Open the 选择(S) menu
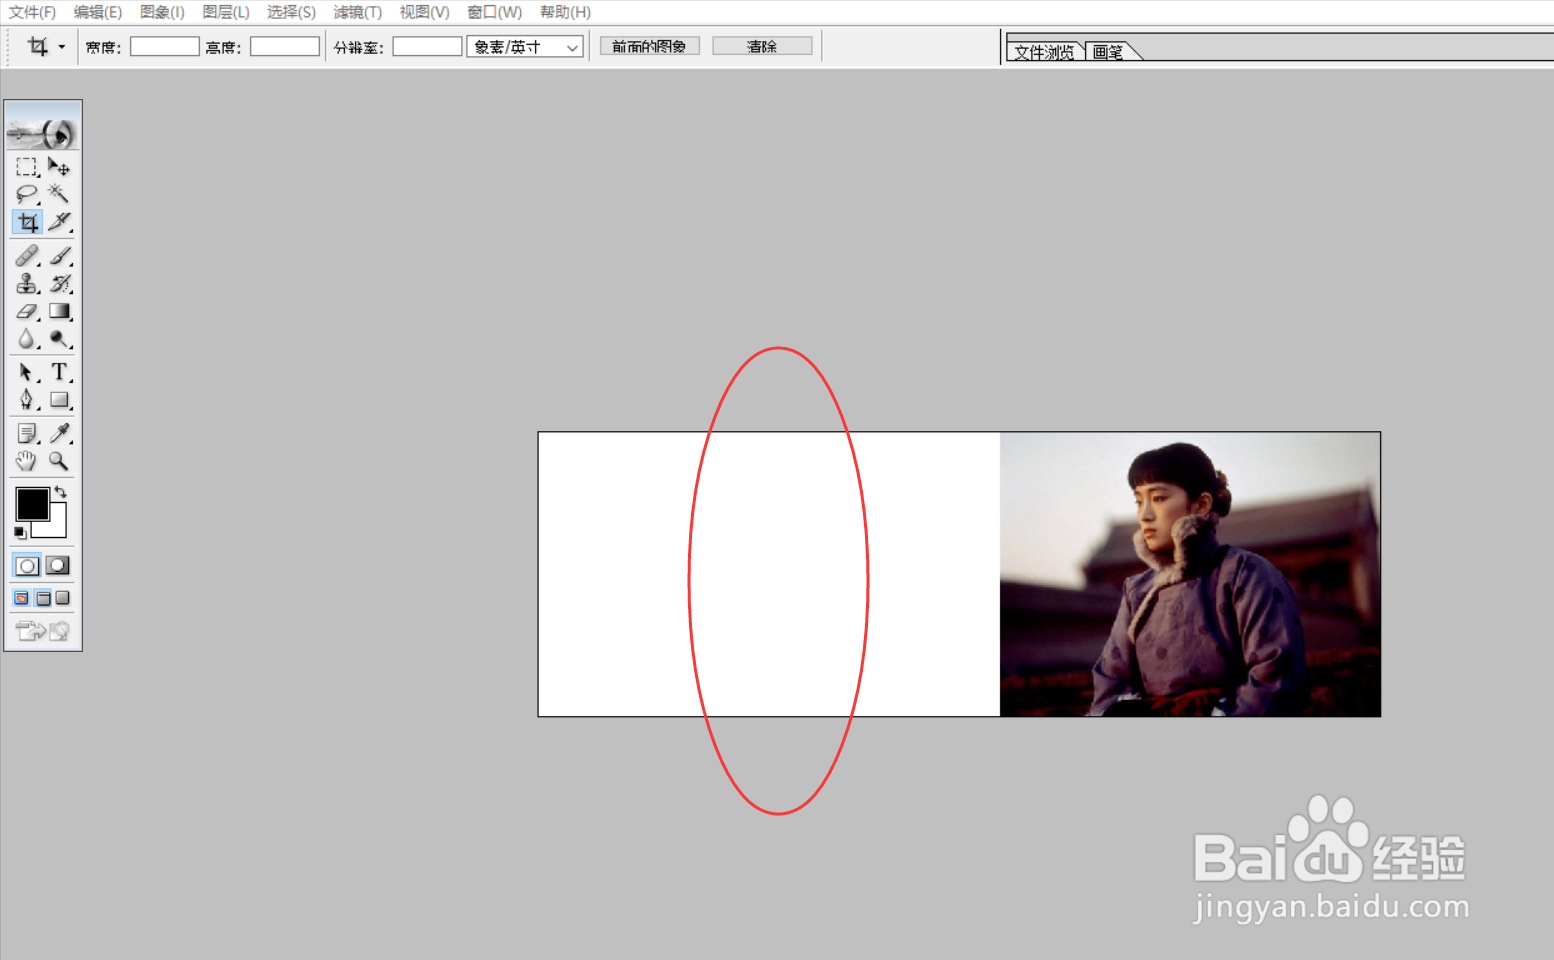Viewport: 1554px width, 960px height. click(x=291, y=12)
